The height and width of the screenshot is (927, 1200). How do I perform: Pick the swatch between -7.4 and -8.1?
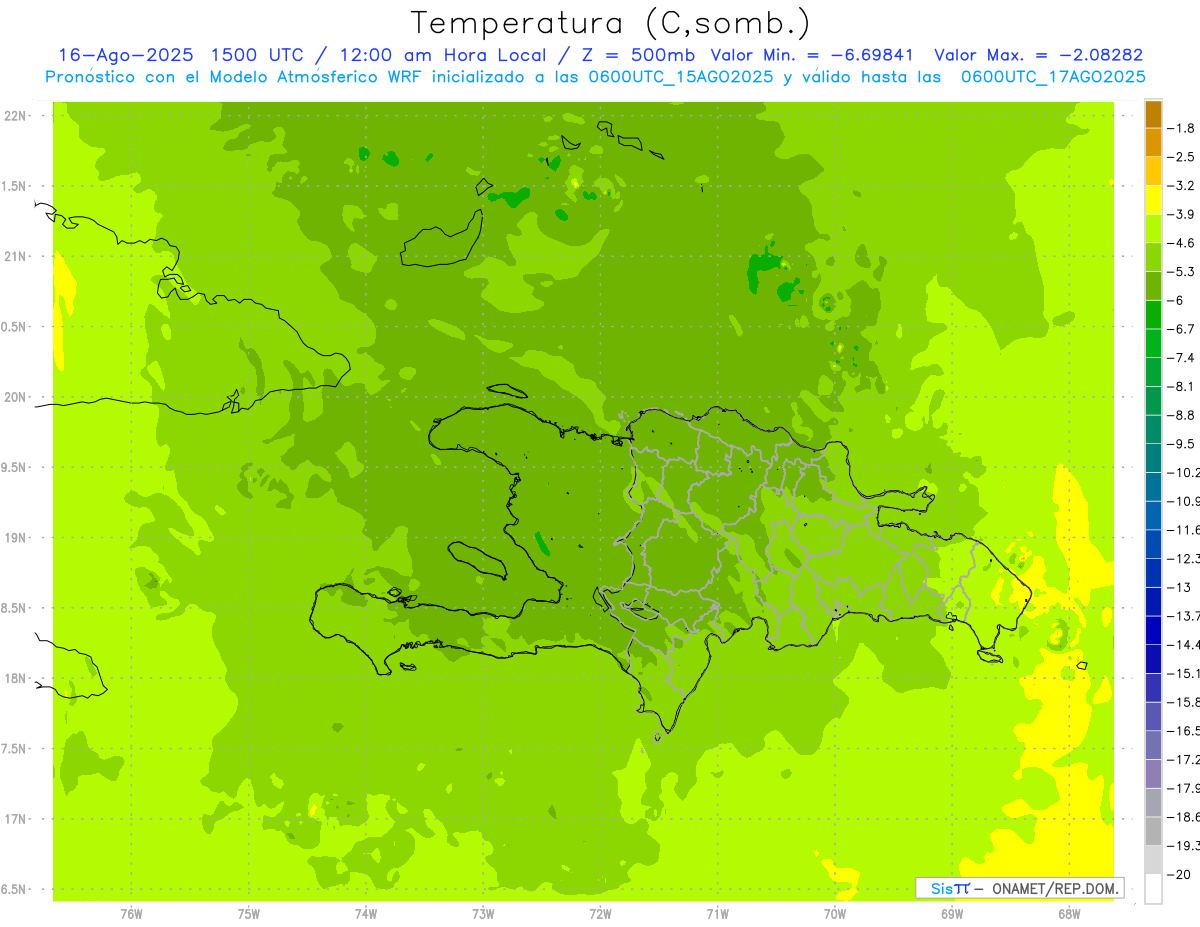point(1153,372)
